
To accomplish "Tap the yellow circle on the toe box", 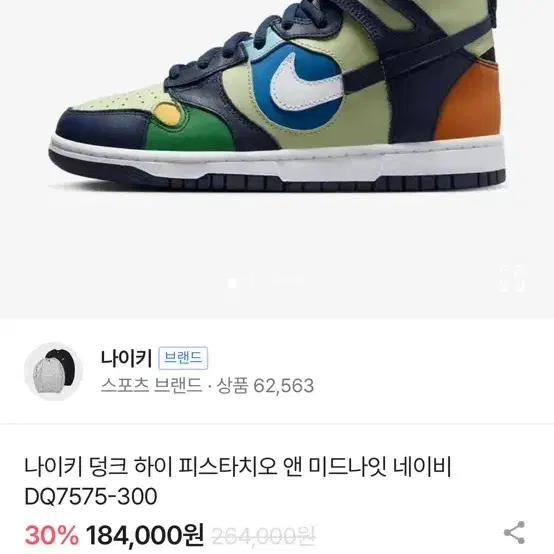I will coord(167,114).
